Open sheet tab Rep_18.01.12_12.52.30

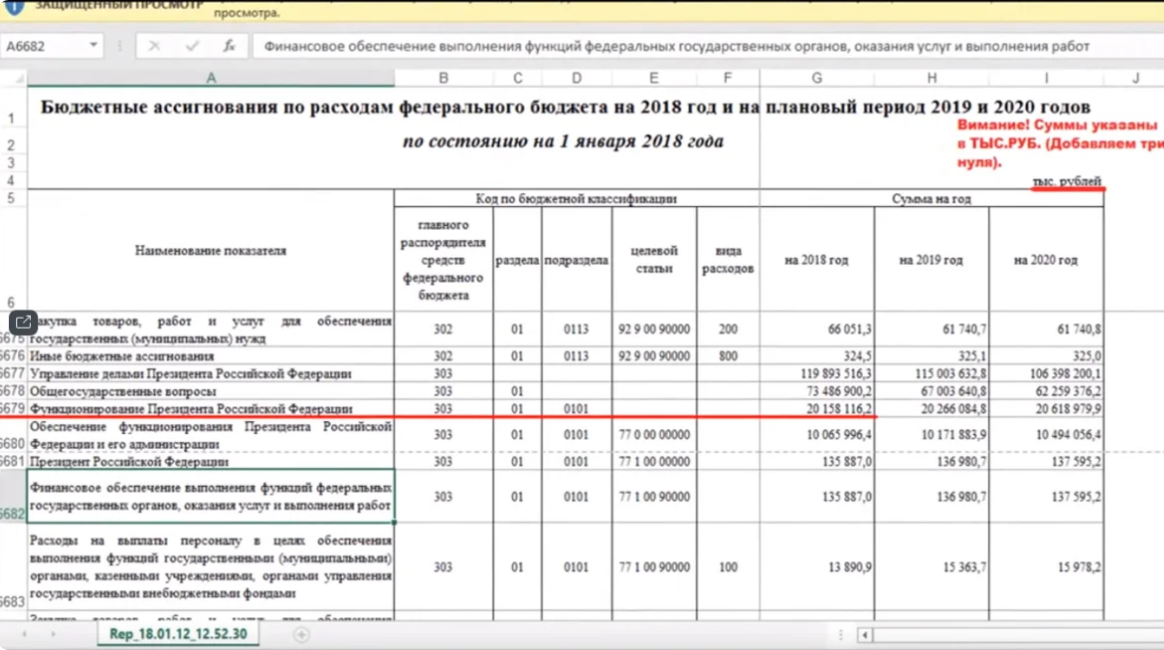point(178,634)
